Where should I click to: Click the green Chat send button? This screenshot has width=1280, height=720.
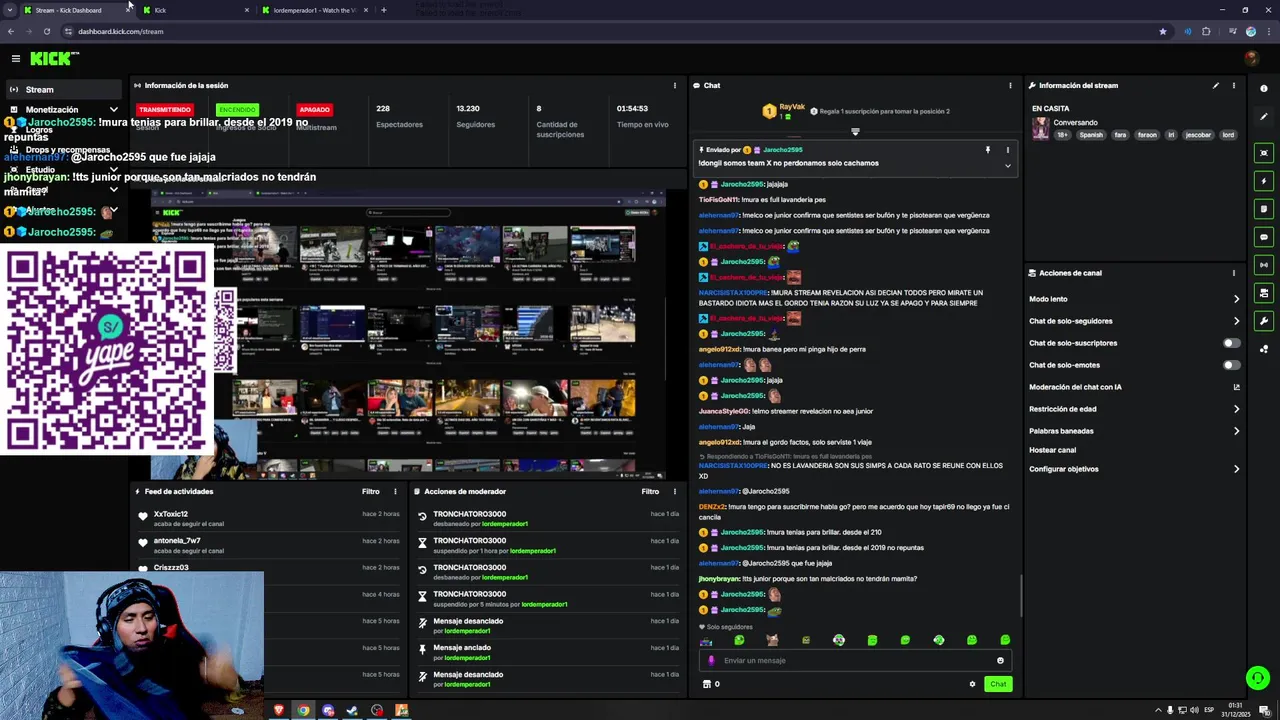tap(998, 684)
